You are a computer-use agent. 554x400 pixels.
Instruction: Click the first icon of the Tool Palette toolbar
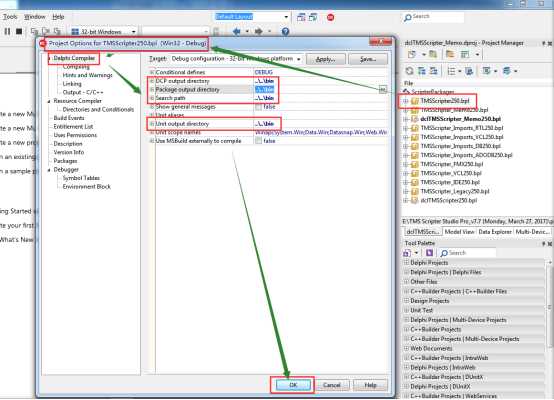407,253
